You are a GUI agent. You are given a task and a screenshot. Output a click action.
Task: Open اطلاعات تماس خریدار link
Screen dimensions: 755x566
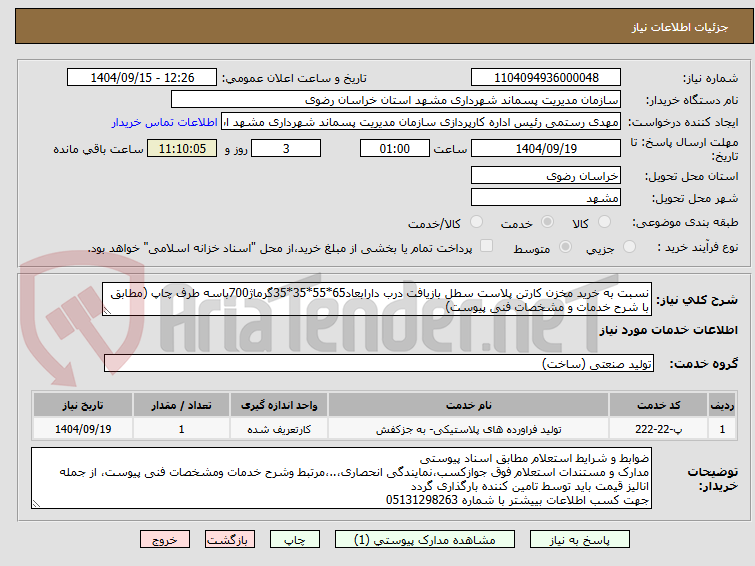165,122
